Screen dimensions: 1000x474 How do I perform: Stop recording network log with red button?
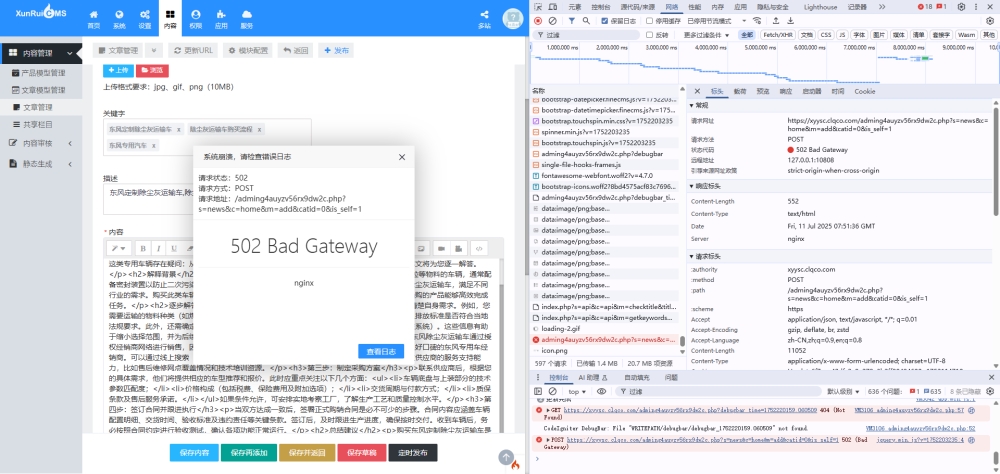tap(538, 20)
